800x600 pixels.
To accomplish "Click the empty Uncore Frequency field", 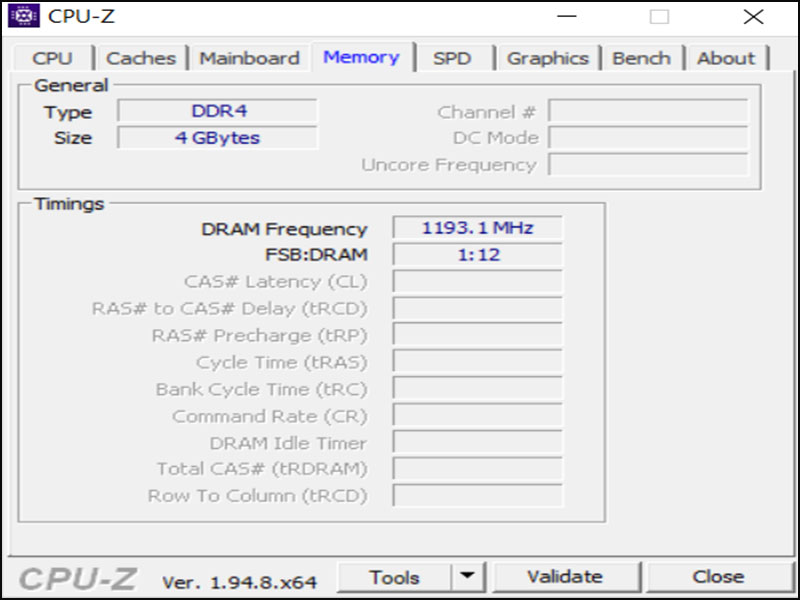I will (648, 165).
